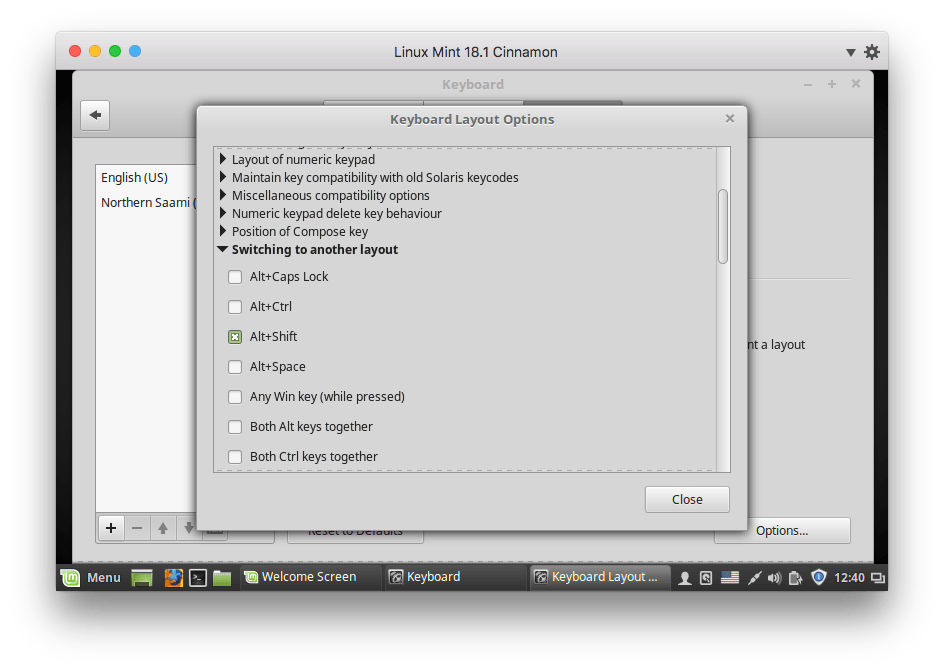Show desktop icon in panel
Viewport: 944px width, 671px height.
[x=142, y=578]
